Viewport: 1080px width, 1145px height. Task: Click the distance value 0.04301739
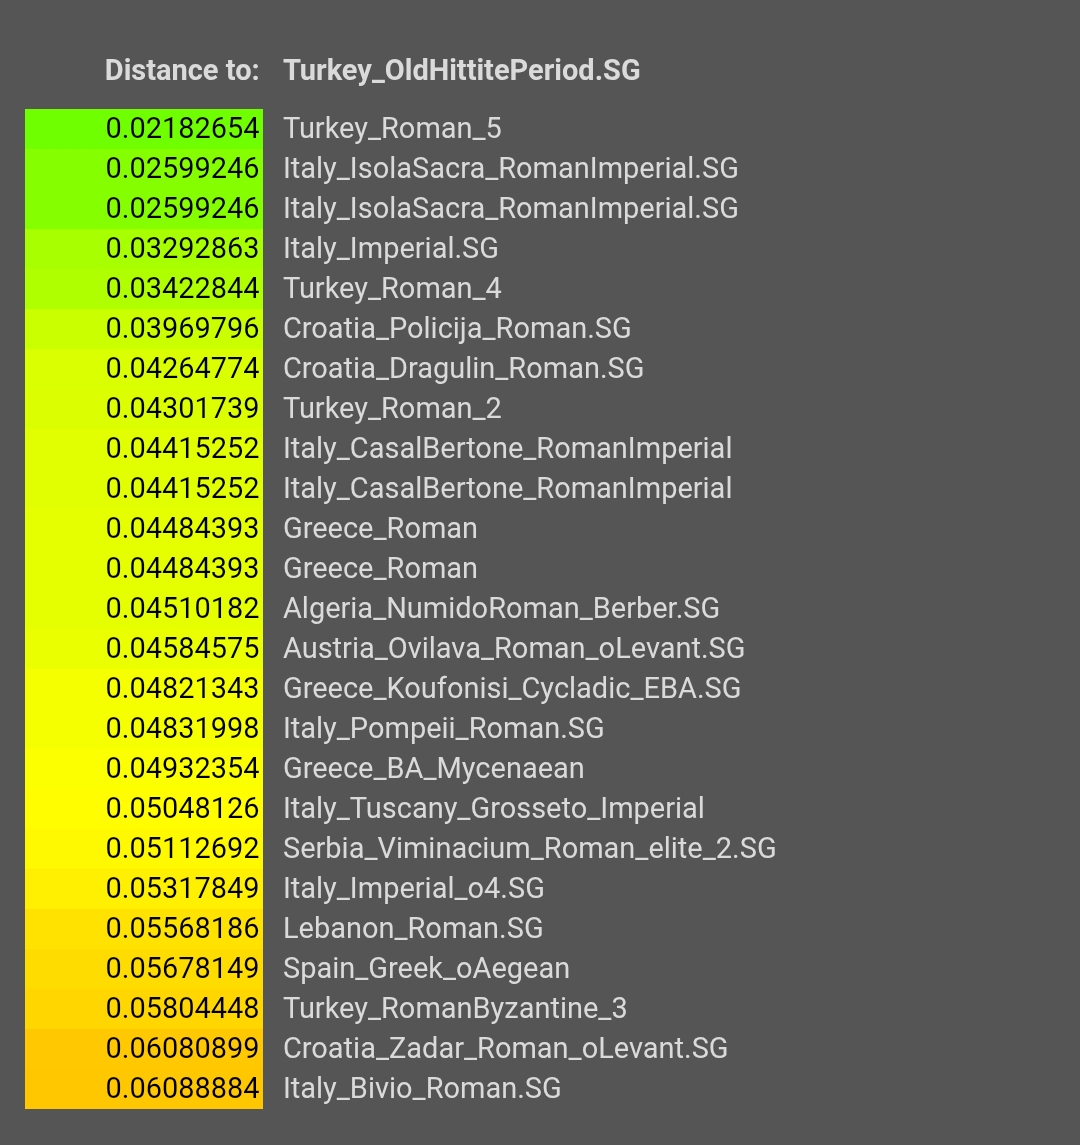pos(183,408)
